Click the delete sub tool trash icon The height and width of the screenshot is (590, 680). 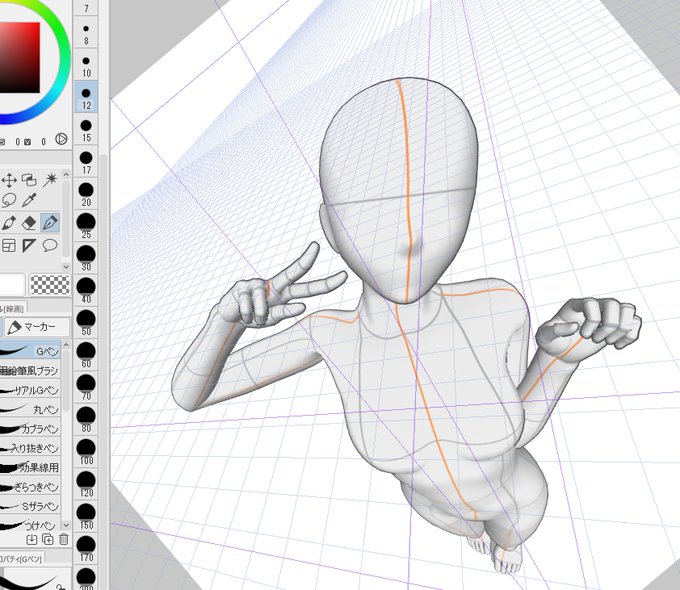[x=64, y=539]
